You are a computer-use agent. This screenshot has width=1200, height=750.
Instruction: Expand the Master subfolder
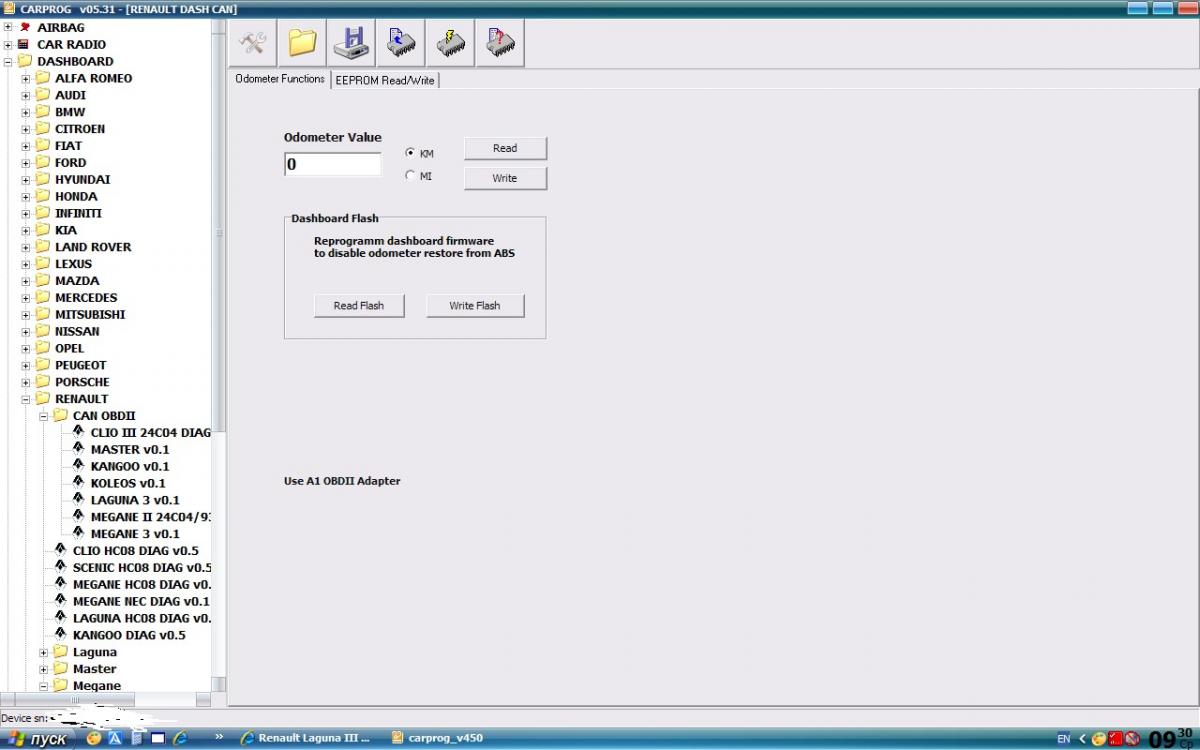[44, 669]
